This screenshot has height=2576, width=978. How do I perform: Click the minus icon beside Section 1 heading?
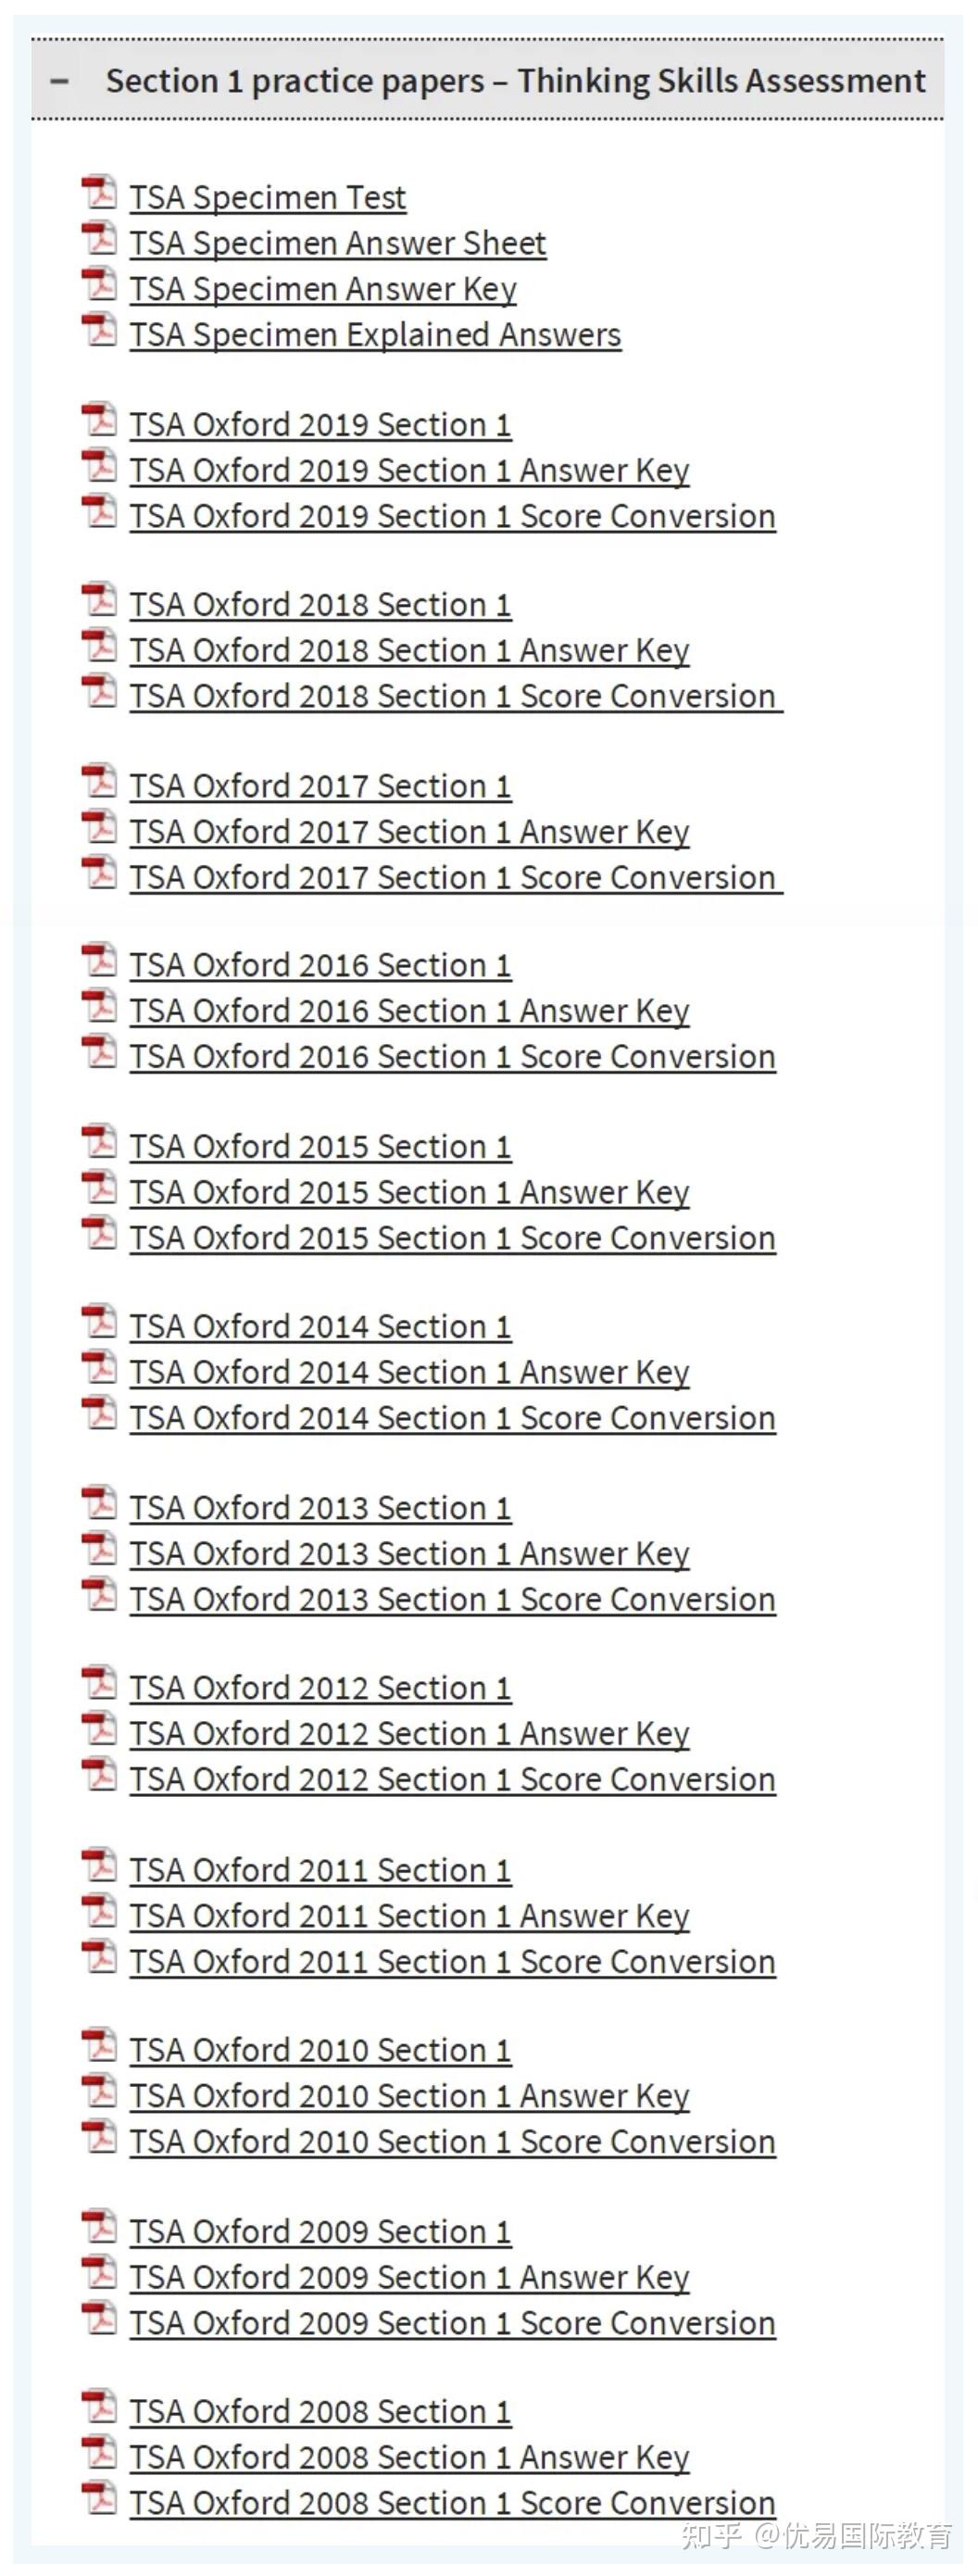pos(60,81)
